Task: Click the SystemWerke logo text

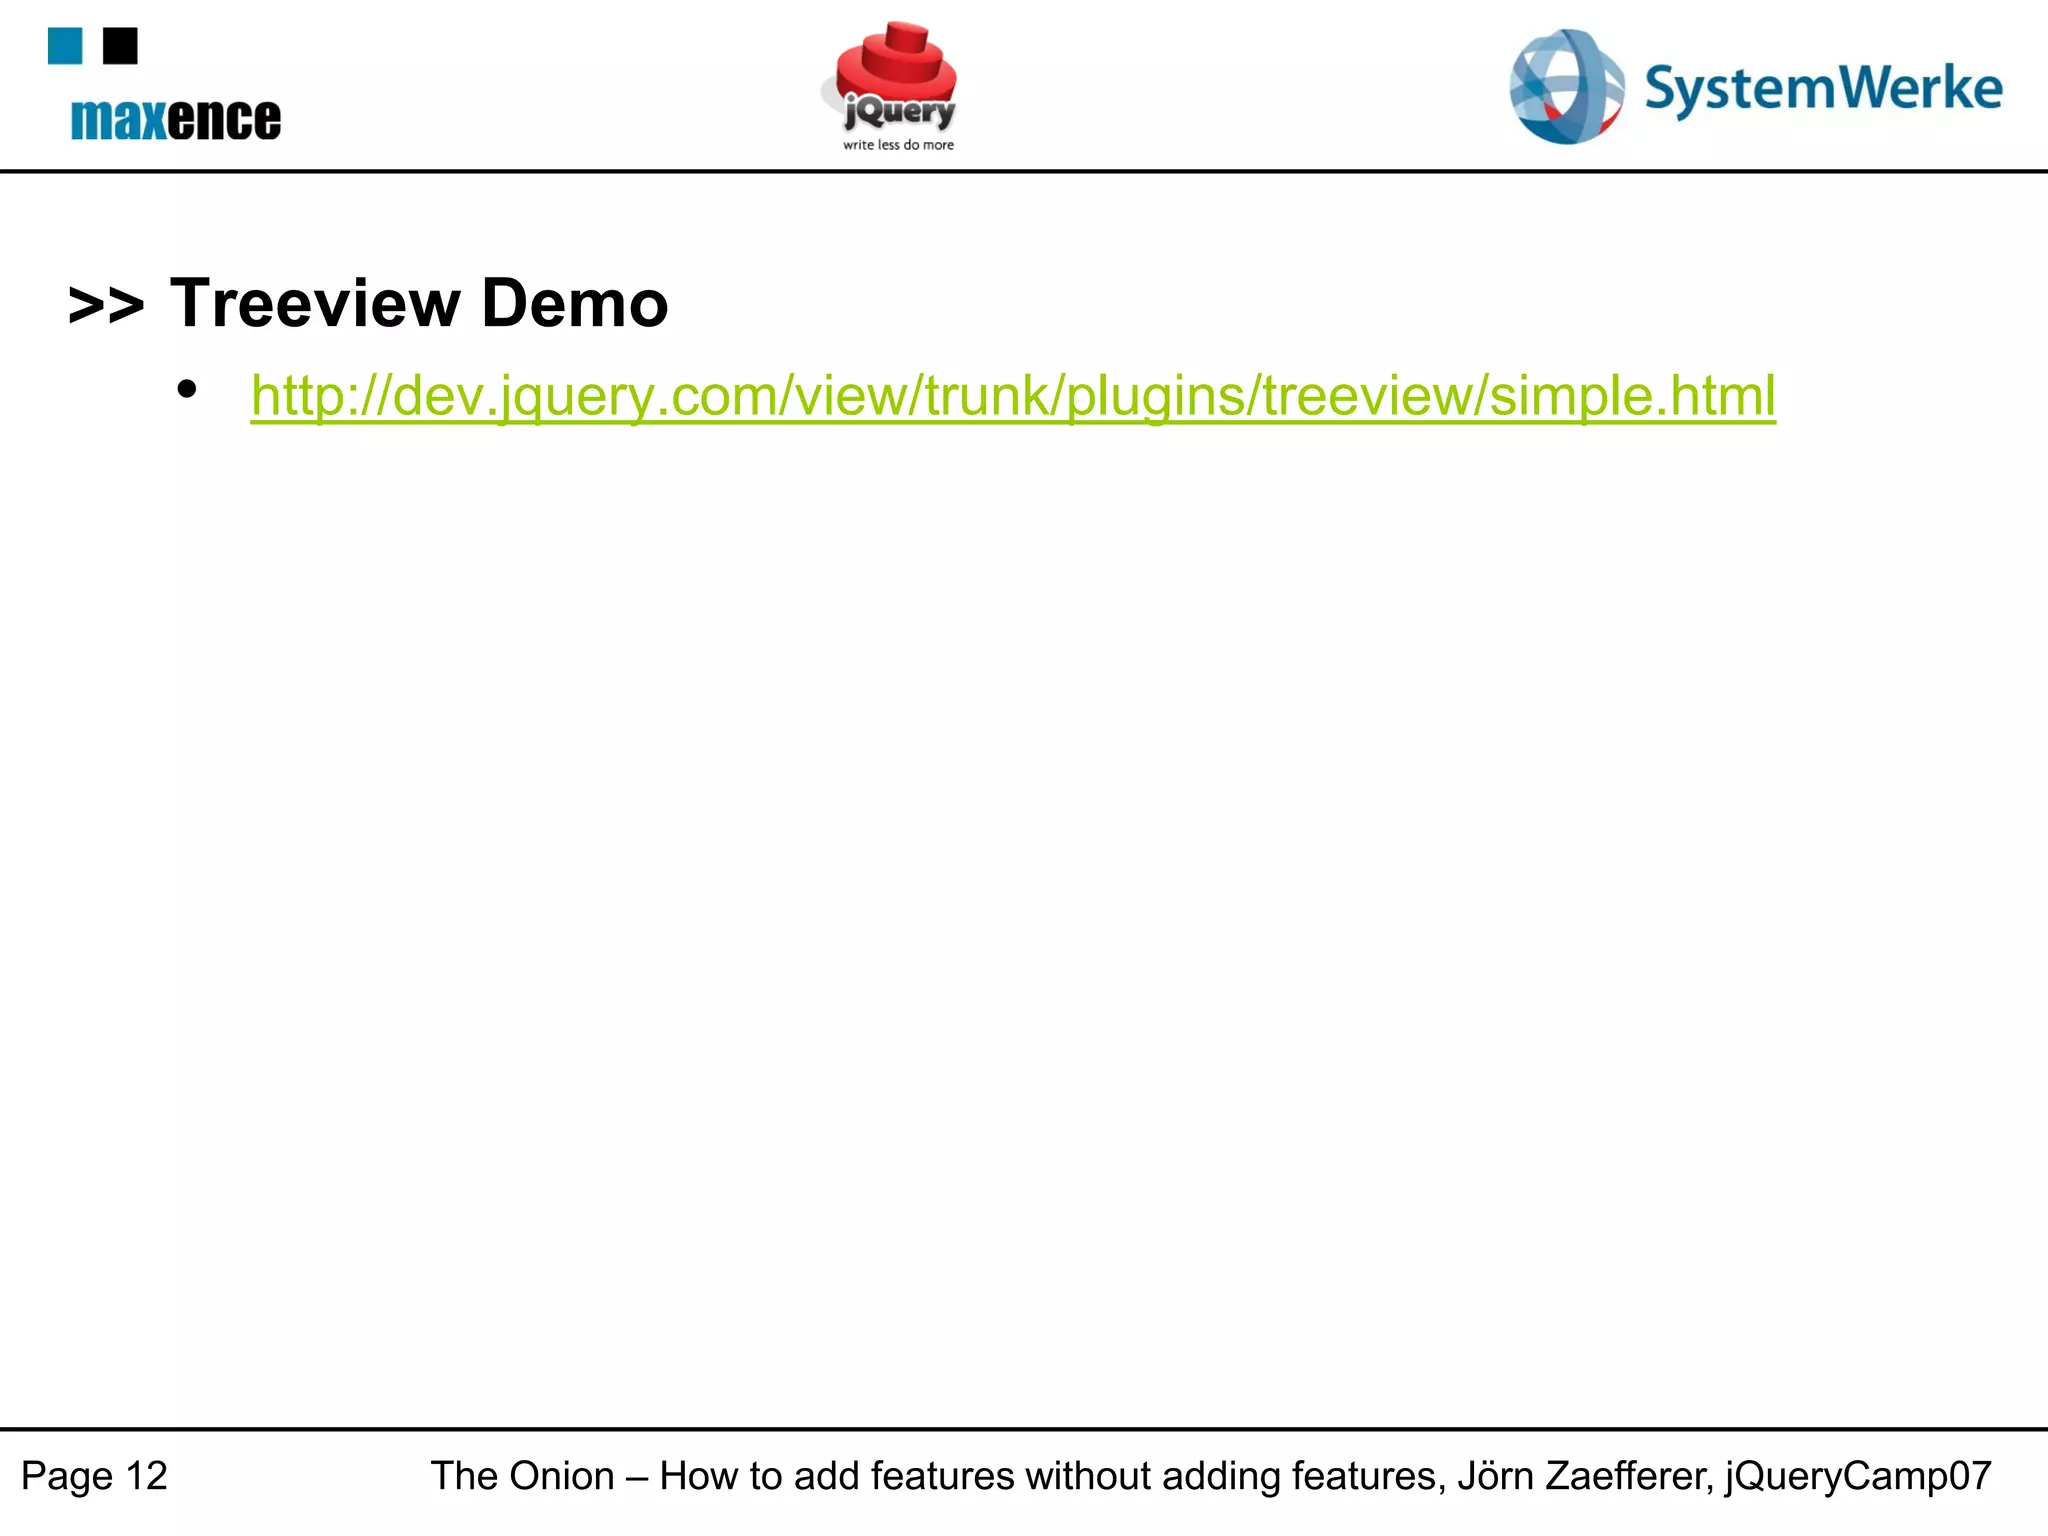Action: 1823,88
